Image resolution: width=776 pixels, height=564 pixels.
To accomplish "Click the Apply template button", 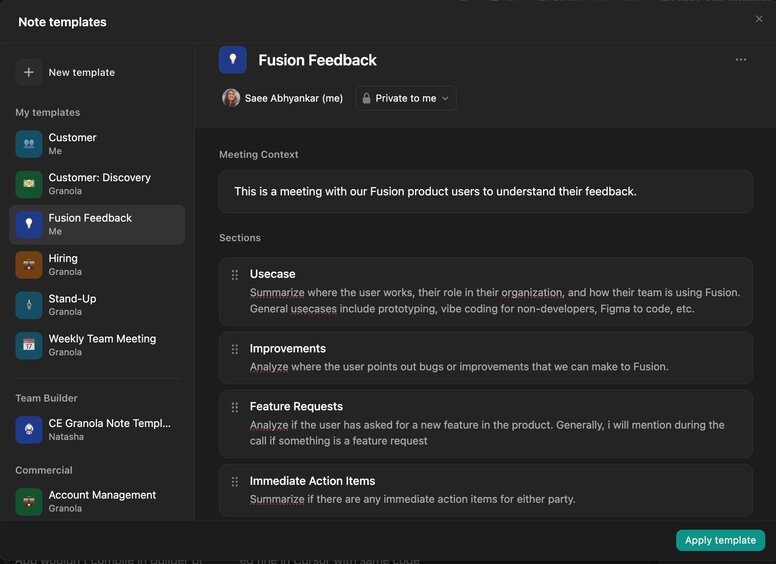I will coord(720,540).
